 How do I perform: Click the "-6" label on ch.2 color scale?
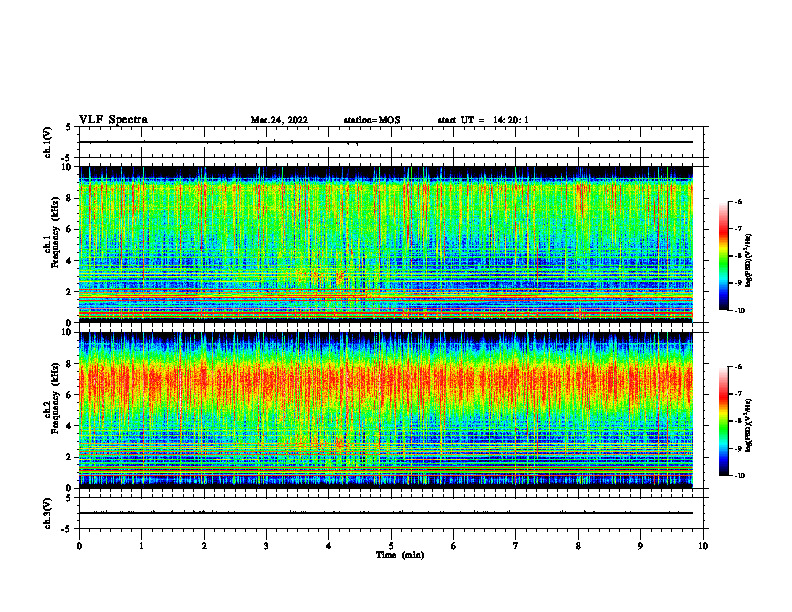click(738, 367)
